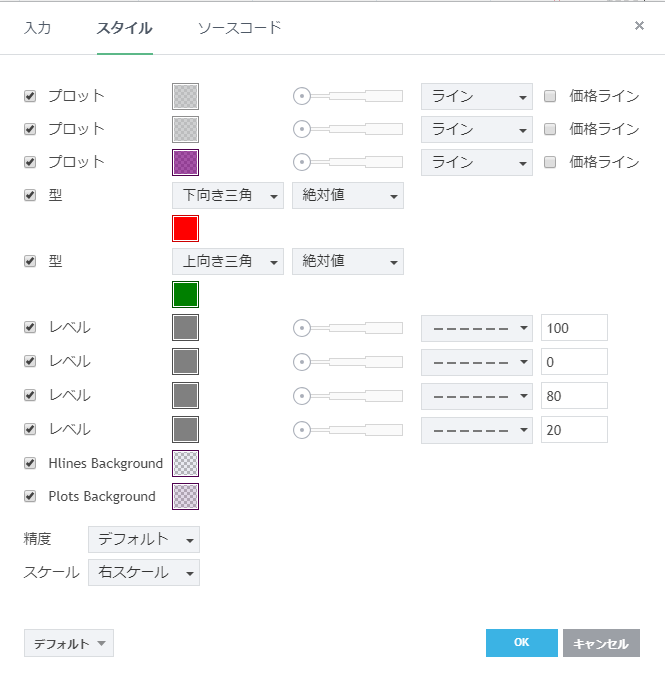This screenshot has width=665, height=680.
Task: Click the キャンセル button
Action: 601,643
